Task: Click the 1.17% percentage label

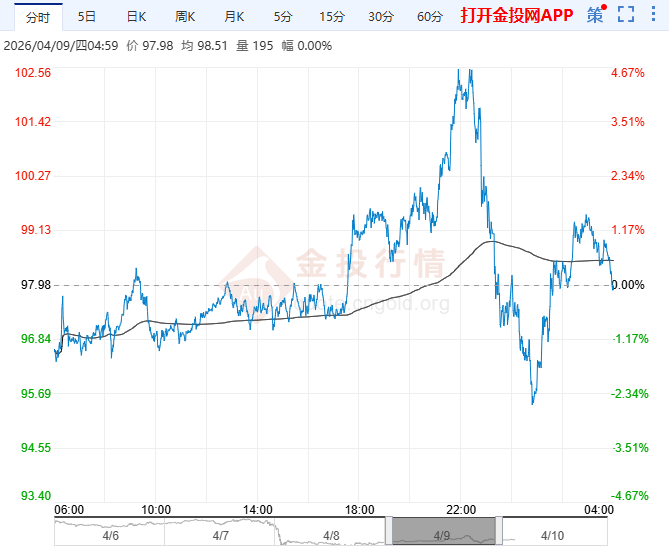Action: point(628,230)
